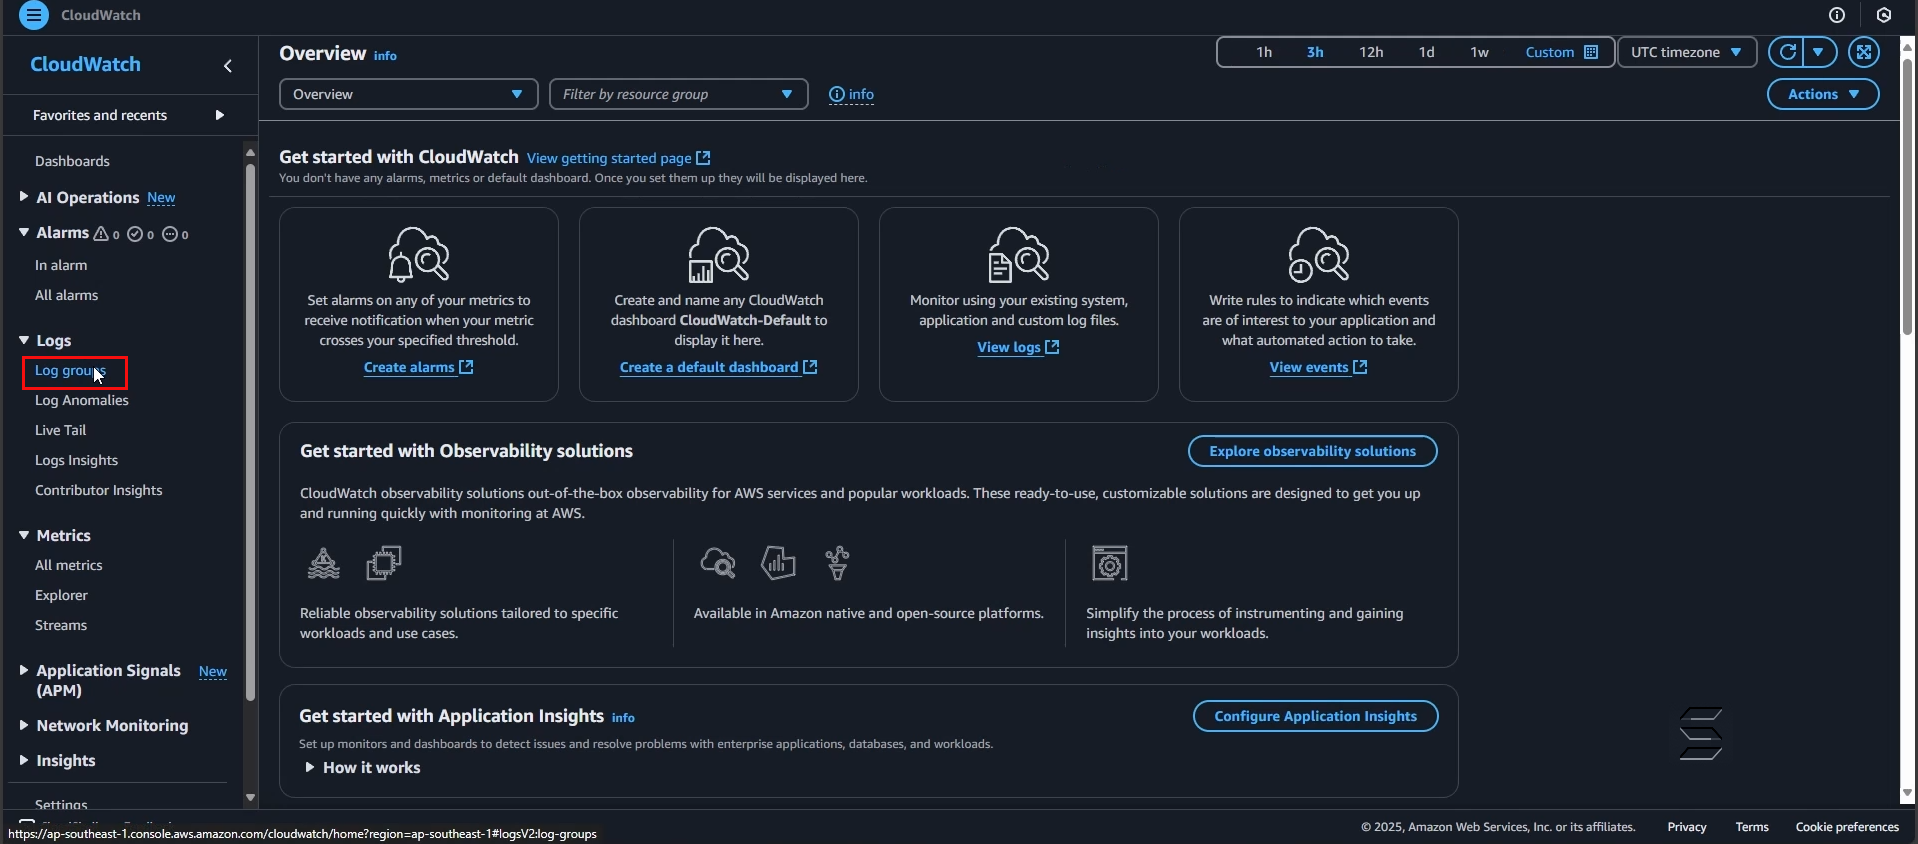The image size is (1918, 844).
Task: Open All alarms in sidebar
Action: [67, 295]
